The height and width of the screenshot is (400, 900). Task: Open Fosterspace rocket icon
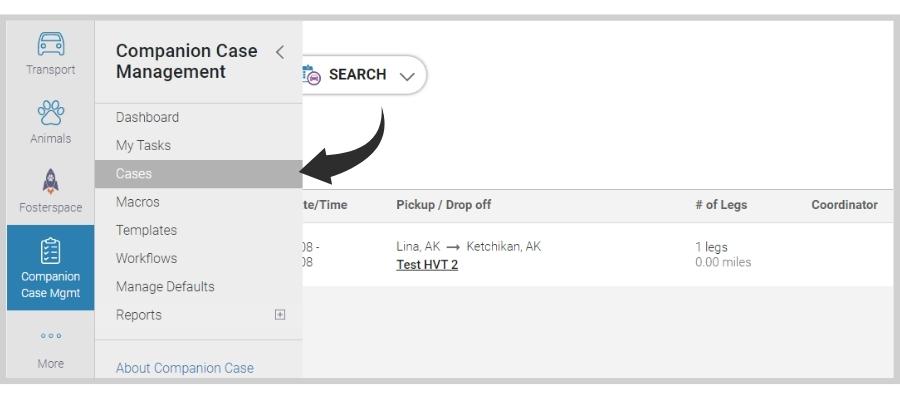(51, 181)
